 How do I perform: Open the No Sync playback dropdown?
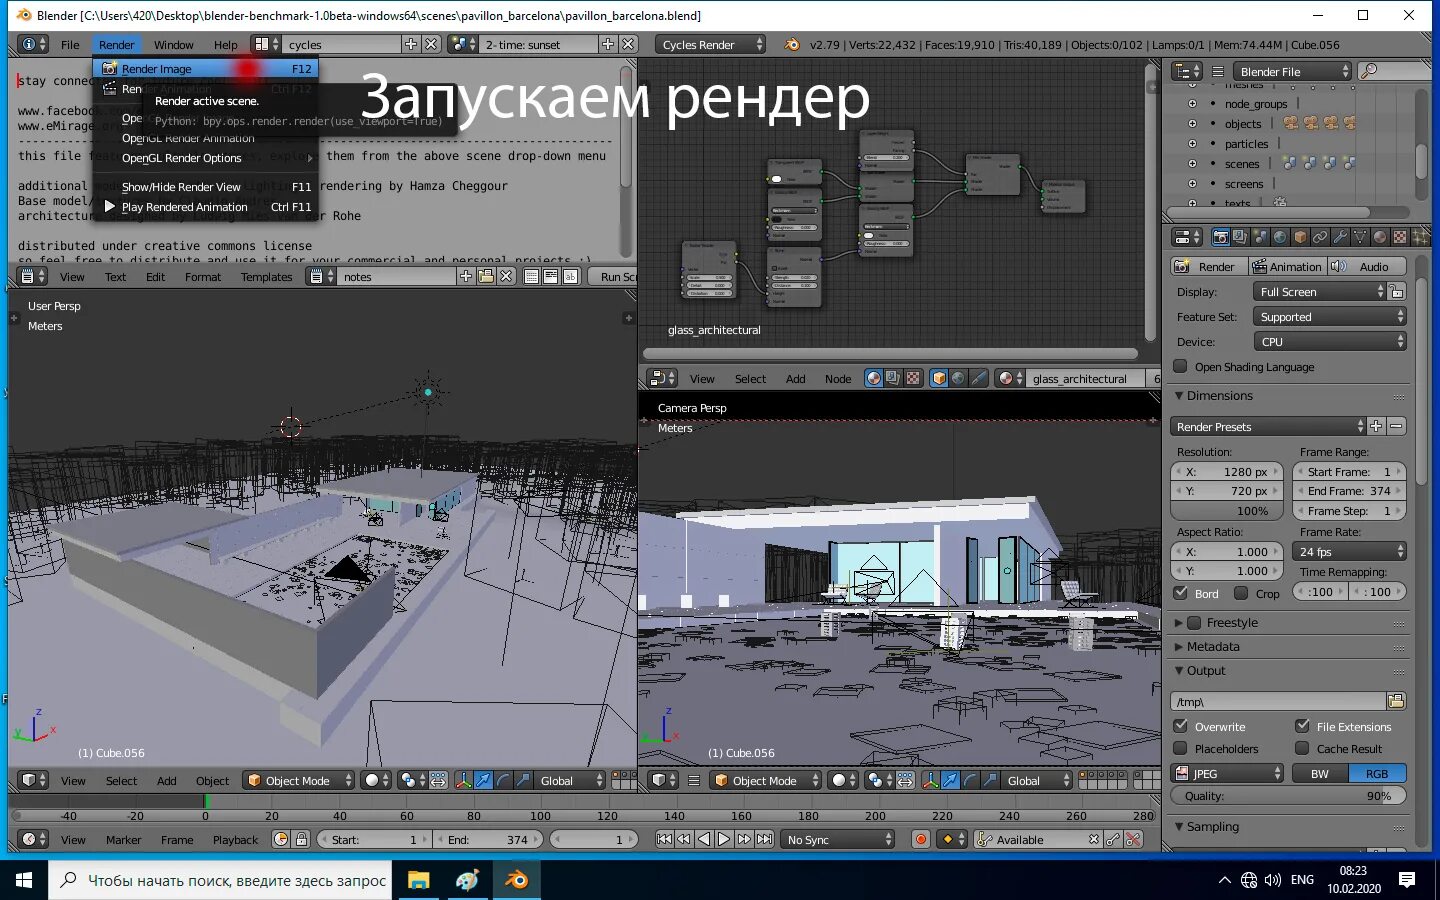(x=838, y=839)
